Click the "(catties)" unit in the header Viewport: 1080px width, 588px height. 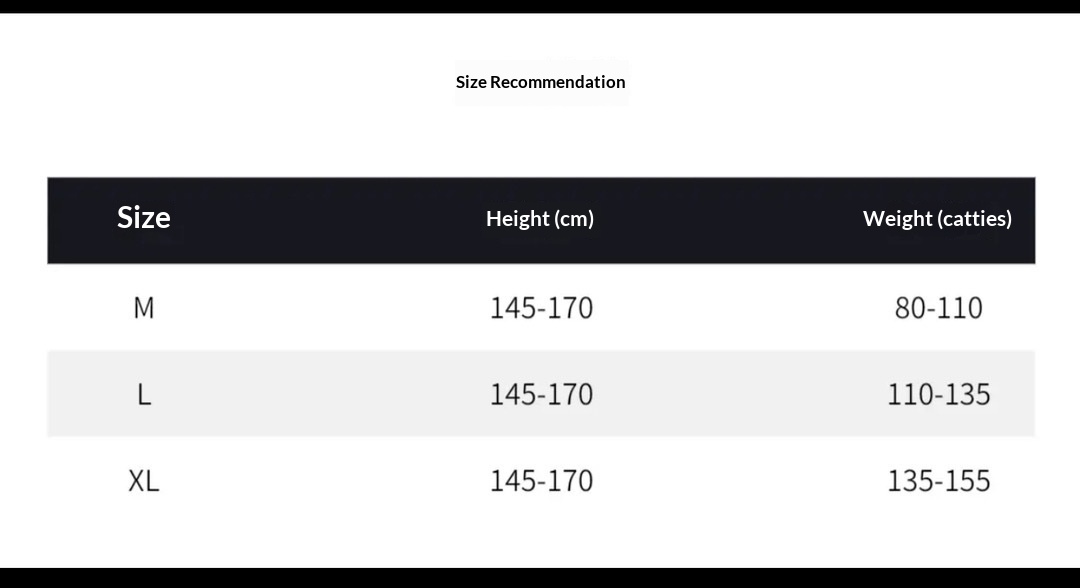pyautogui.click(x=974, y=218)
